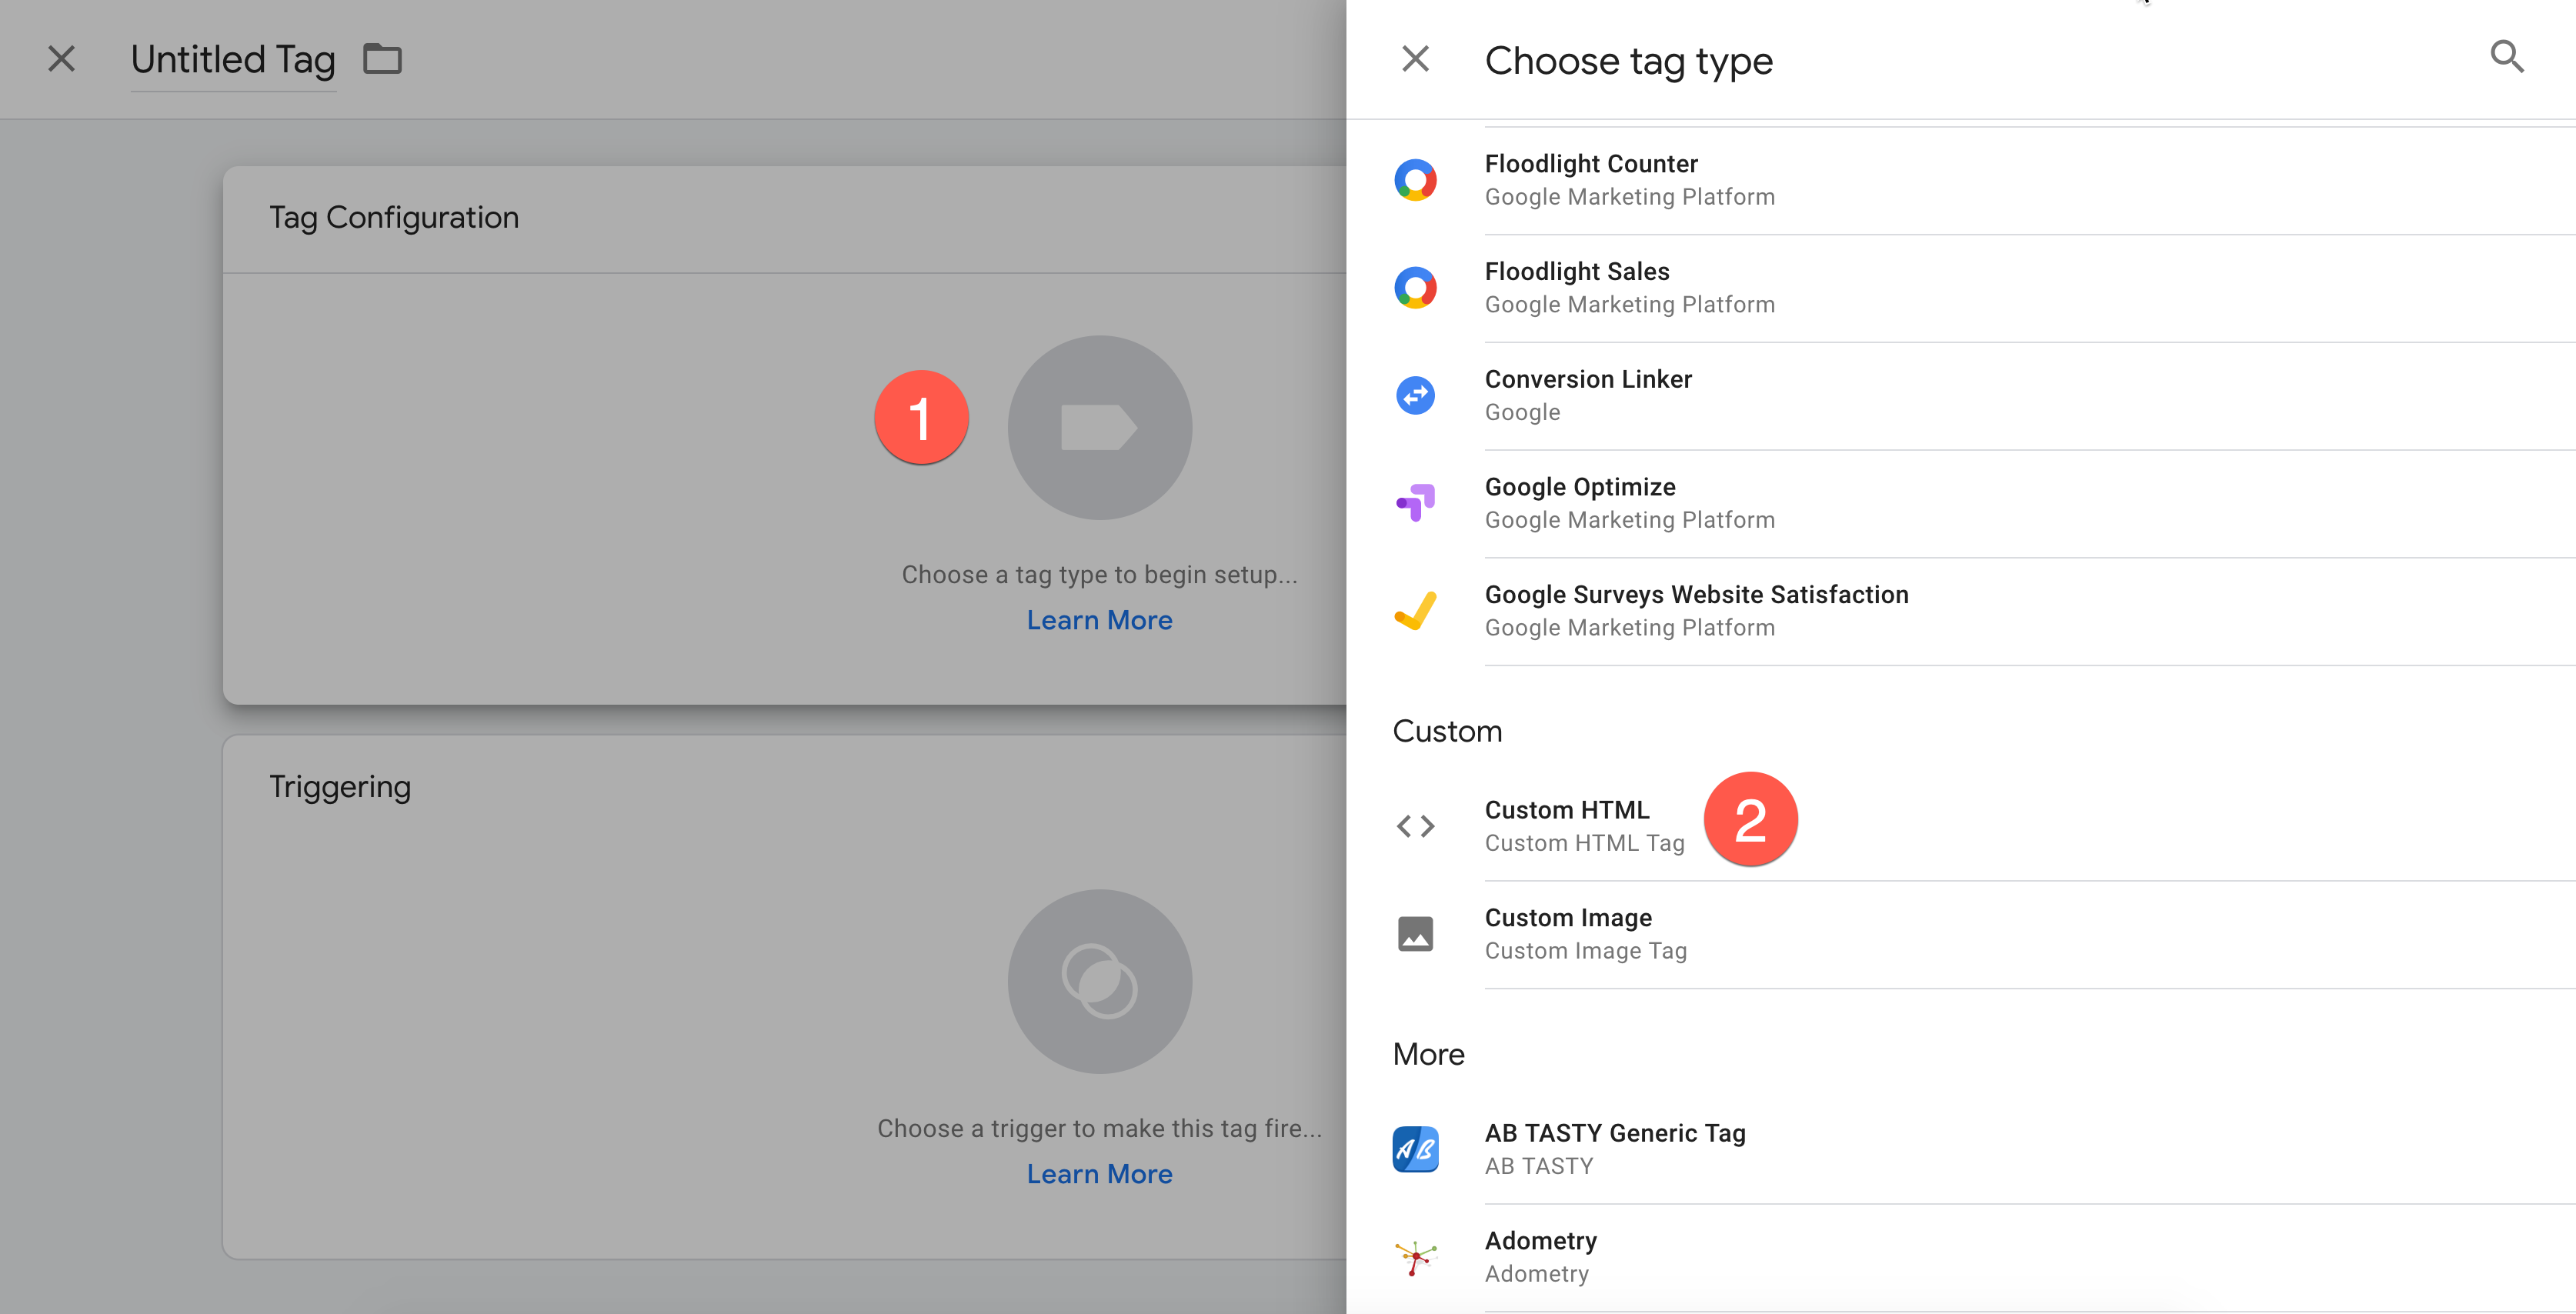Click 'Google Marketing Platform' under Floodlight Counter
This screenshot has height=1314, width=2576.
coord(1630,197)
